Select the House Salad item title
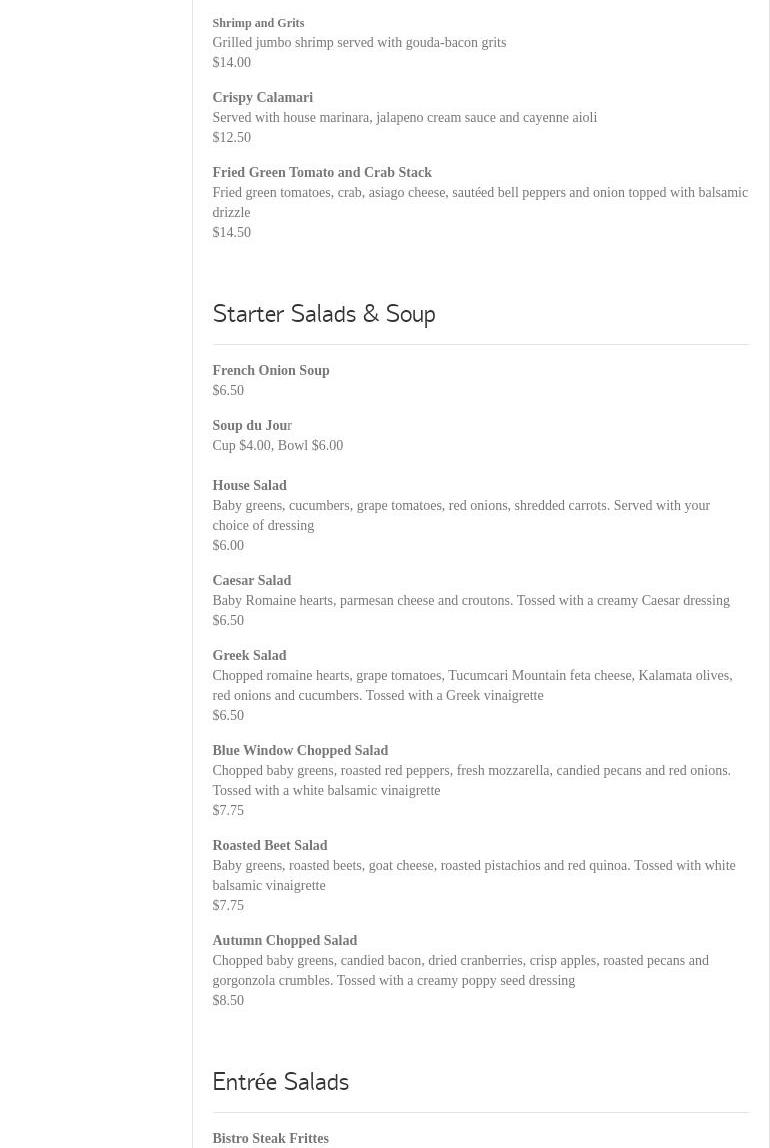The image size is (770, 1148). tap(249, 485)
